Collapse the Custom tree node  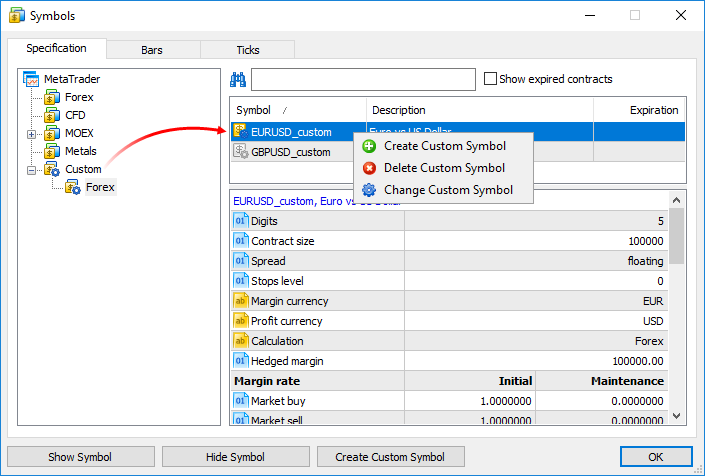(x=31, y=170)
